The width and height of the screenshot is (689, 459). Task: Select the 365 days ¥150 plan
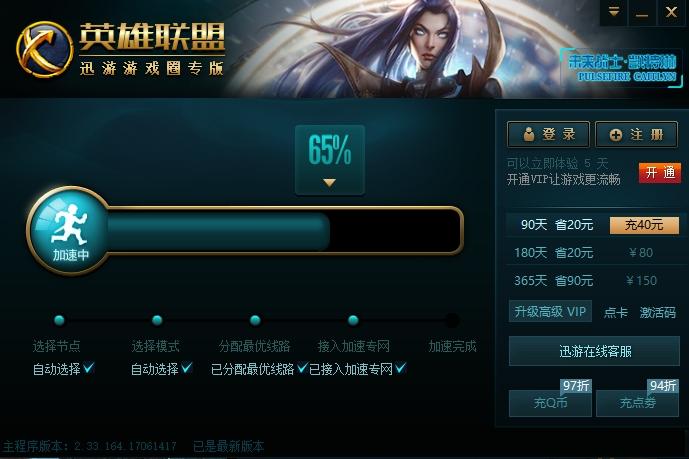(x=595, y=280)
